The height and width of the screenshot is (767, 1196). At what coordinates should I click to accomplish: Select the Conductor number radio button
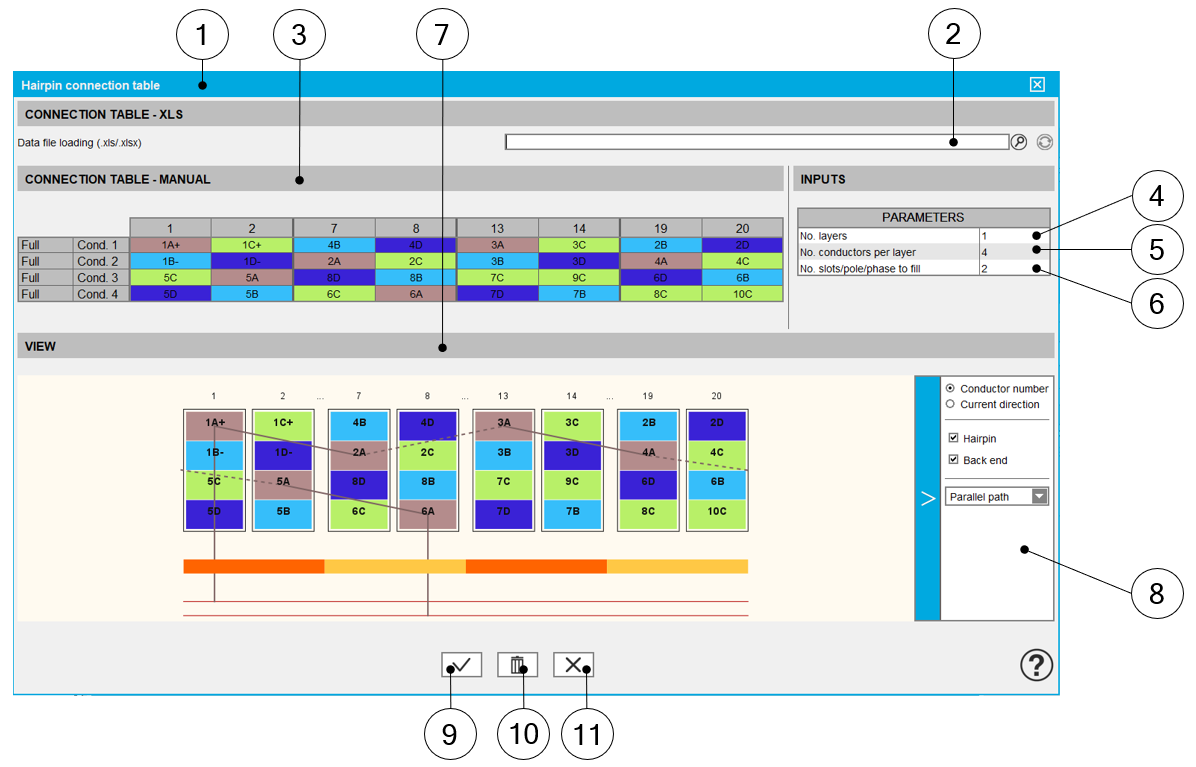coord(950,388)
